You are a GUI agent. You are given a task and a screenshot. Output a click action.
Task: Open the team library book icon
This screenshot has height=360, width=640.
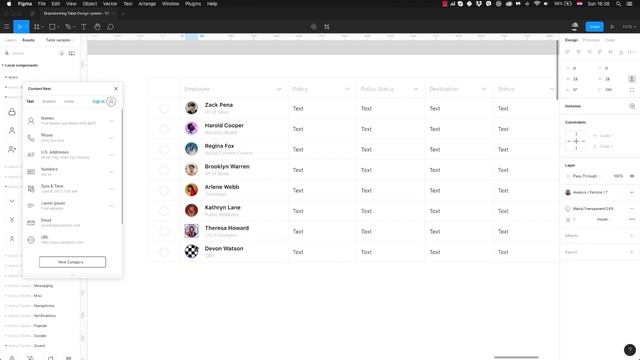tap(72, 53)
